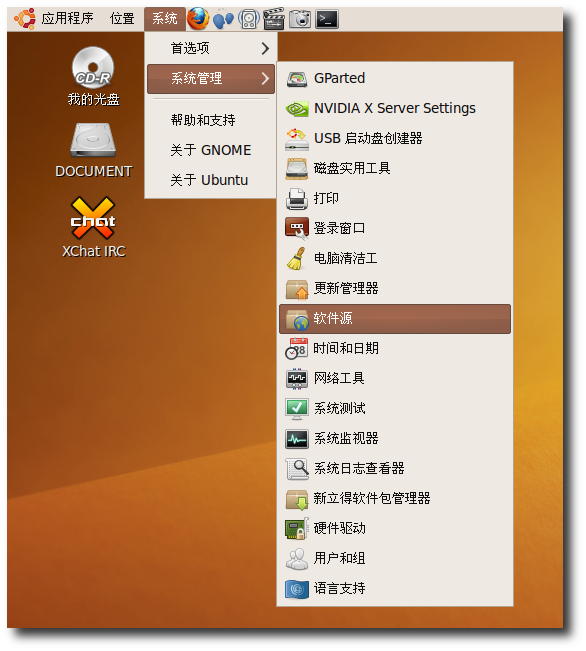This screenshot has height=651, width=586.
Task: Click the 系统监视器 graph icon
Action: [x=297, y=438]
